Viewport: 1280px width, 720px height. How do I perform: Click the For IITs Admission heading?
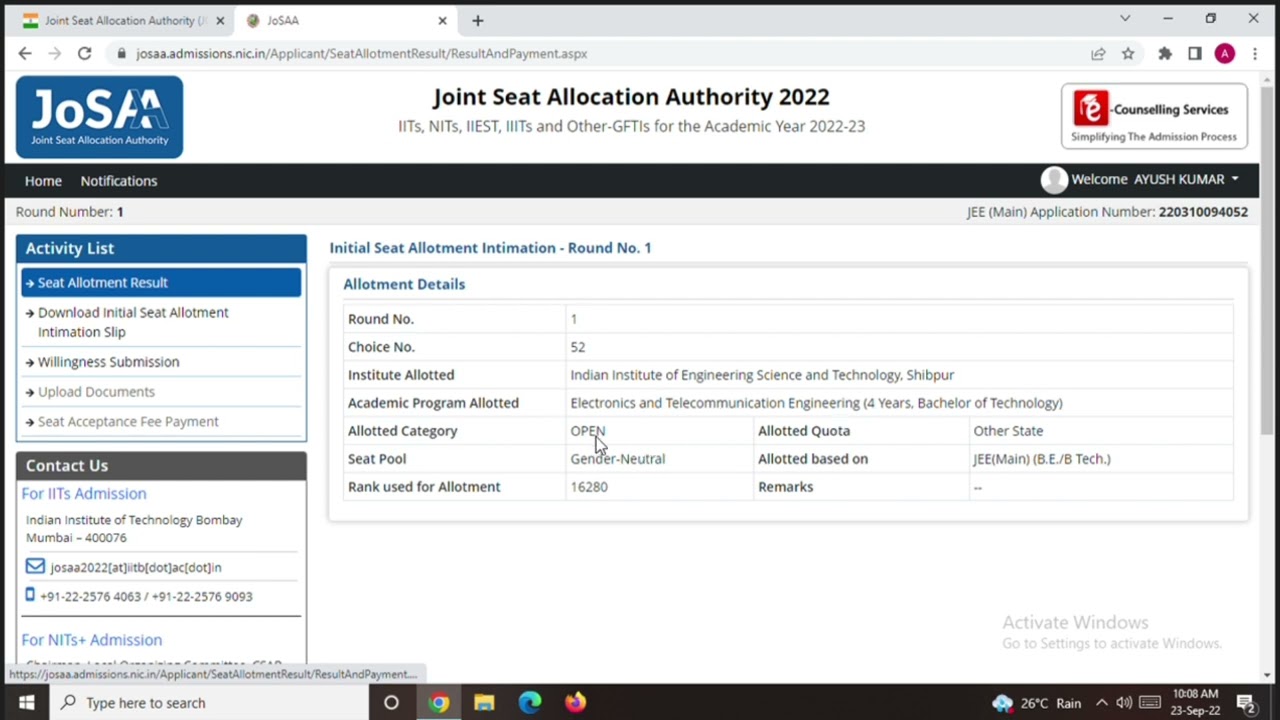[84, 493]
